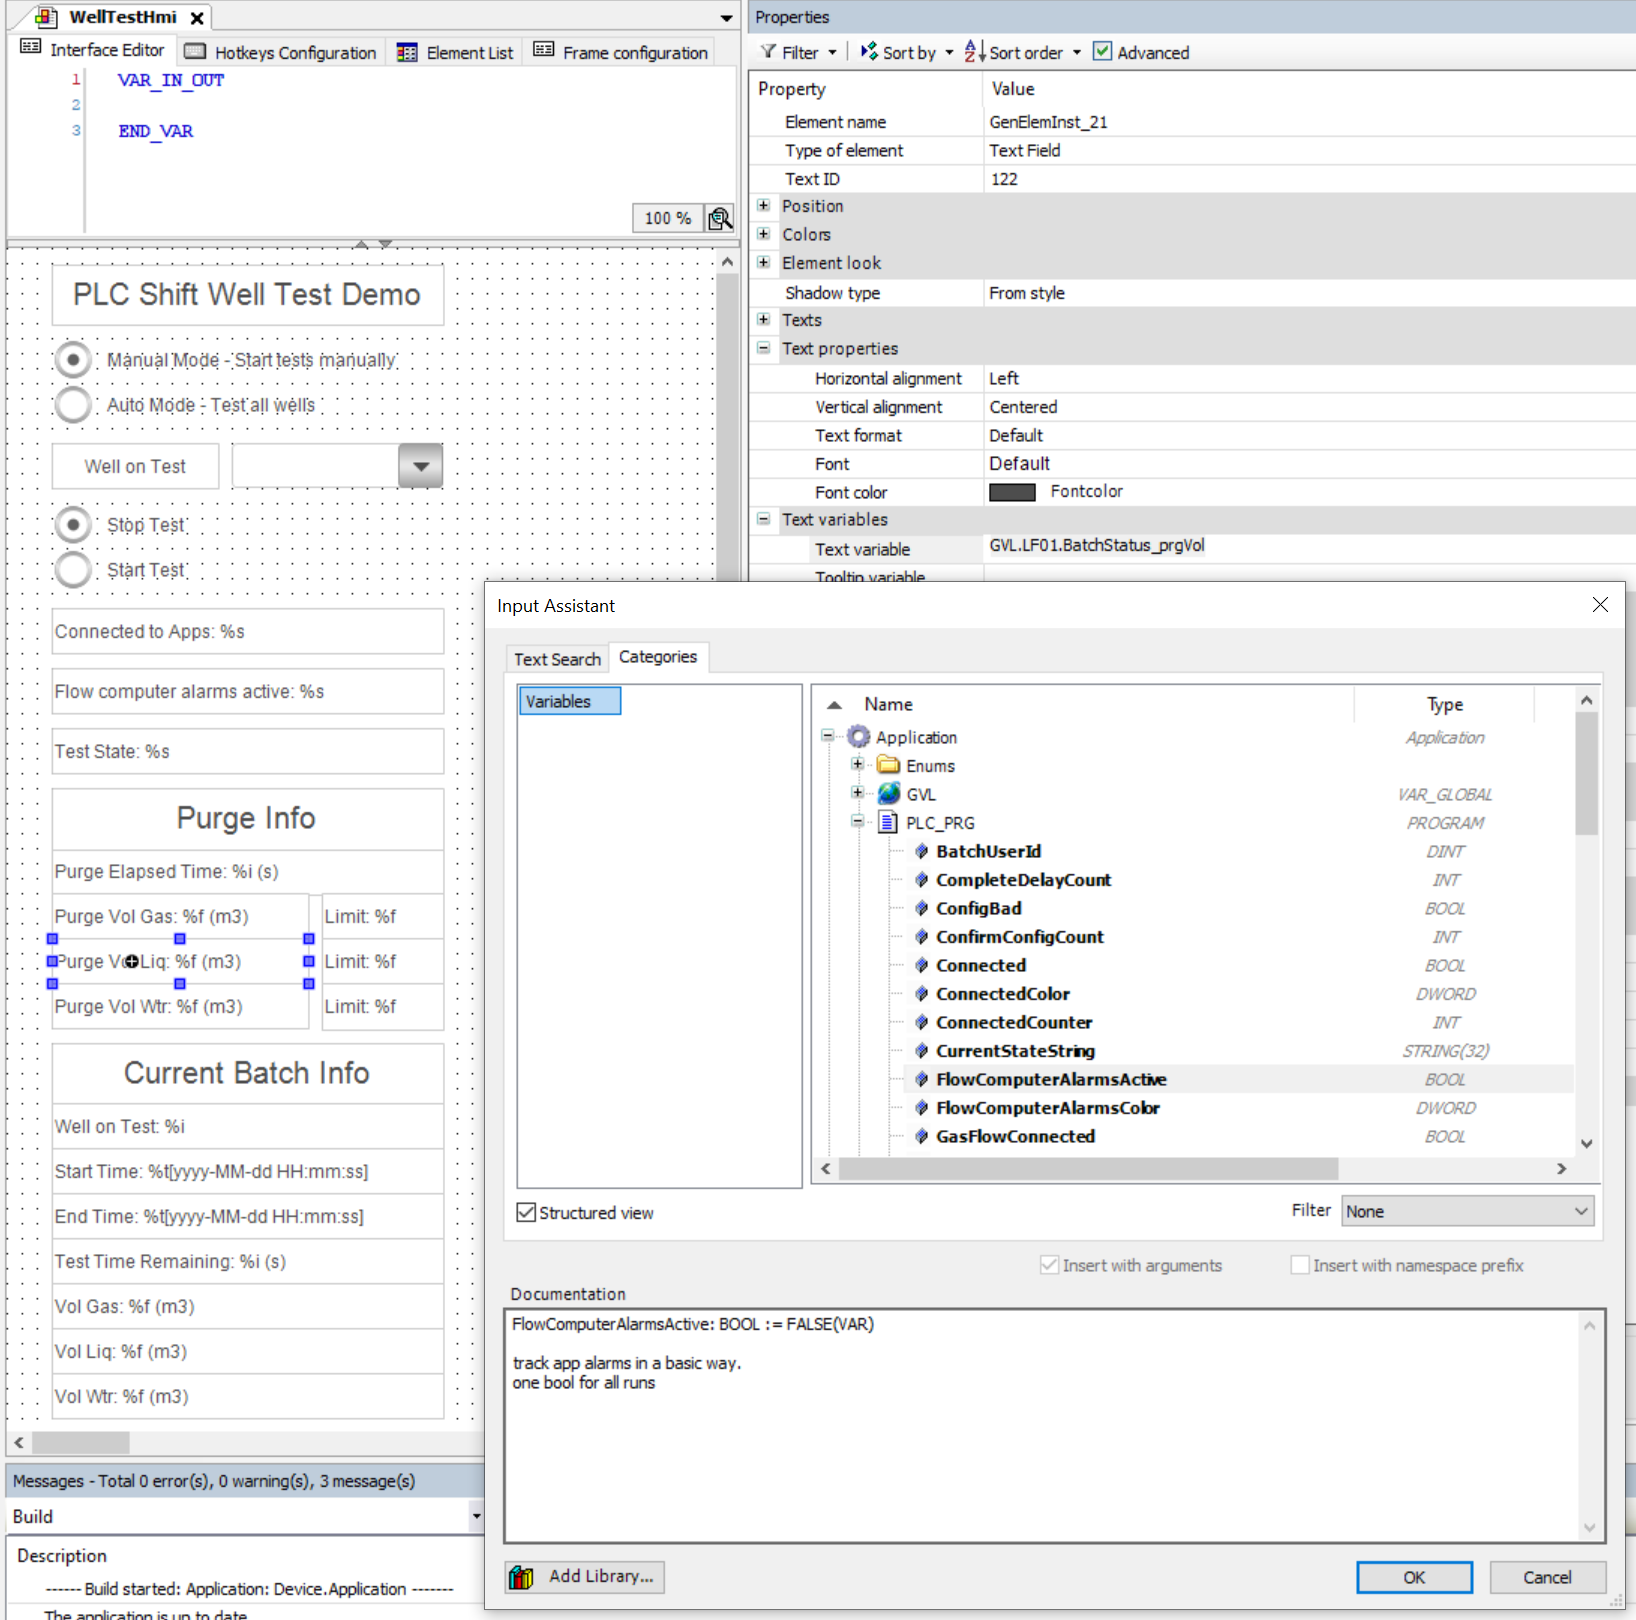The height and width of the screenshot is (1620, 1636).
Task: Click the Cancel button
Action: [x=1547, y=1577]
